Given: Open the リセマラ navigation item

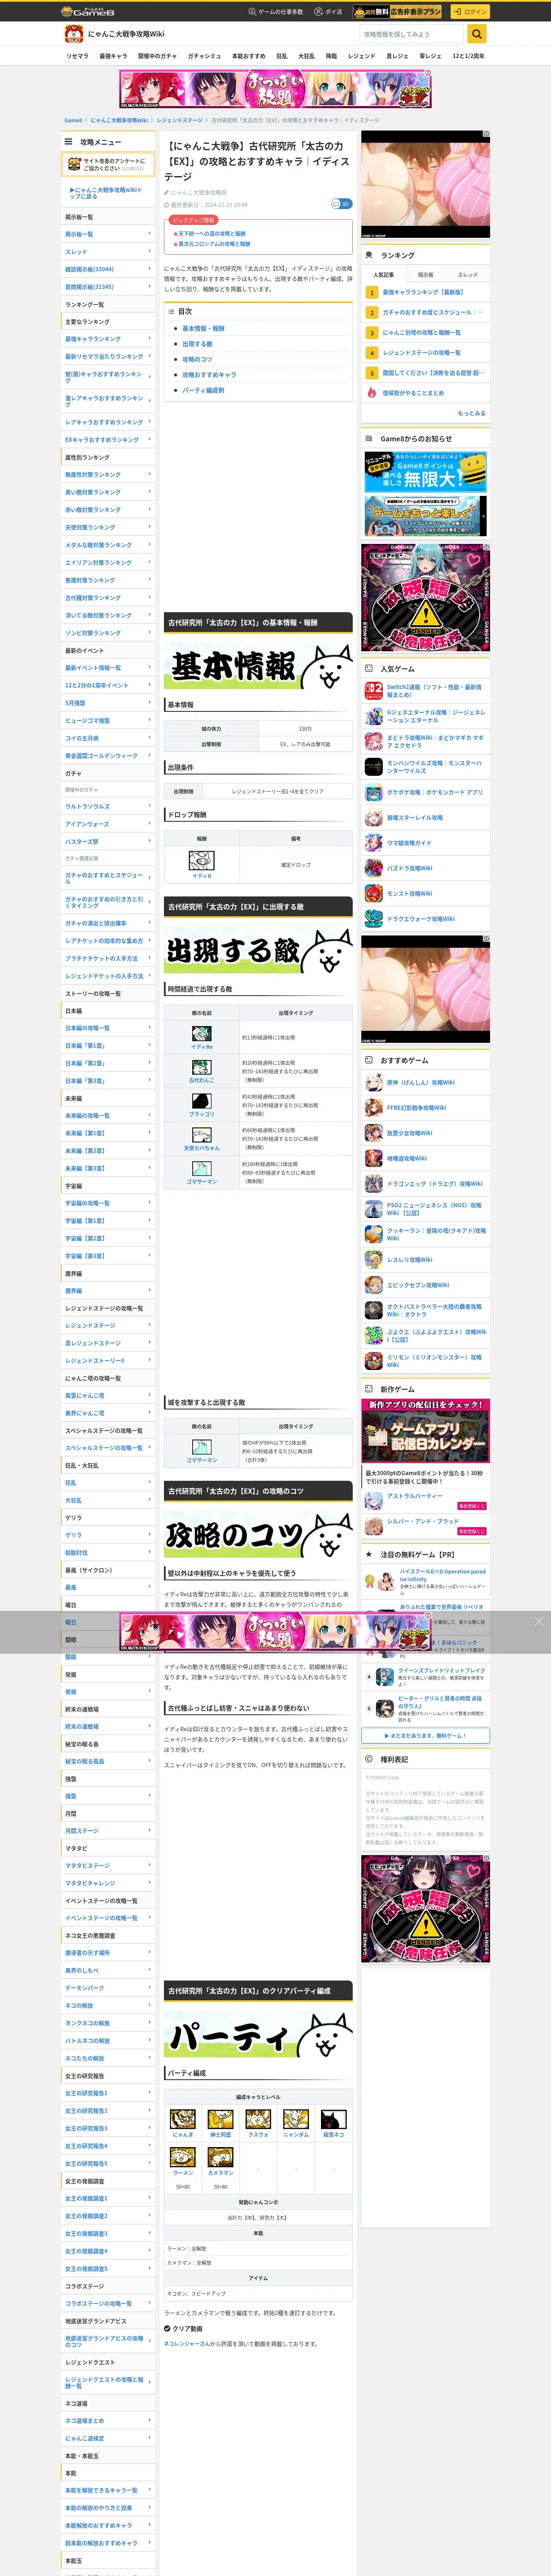Looking at the screenshot, I should (x=77, y=56).
